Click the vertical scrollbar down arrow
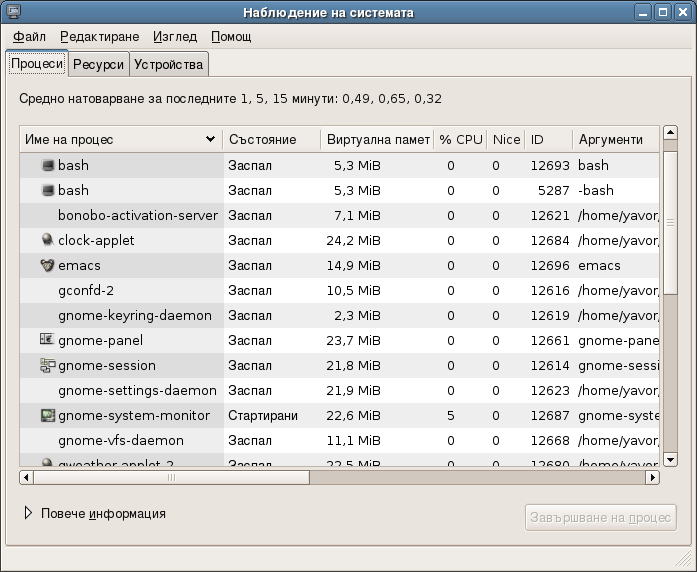 pyautogui.click(x=670, y=459)
